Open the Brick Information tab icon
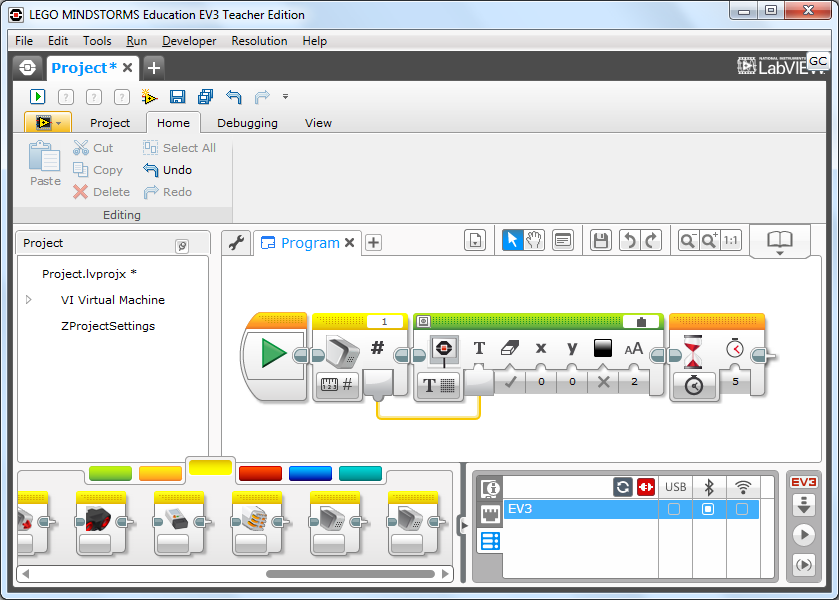The width and height of the screenshot is (839, 600). point(490,488)
